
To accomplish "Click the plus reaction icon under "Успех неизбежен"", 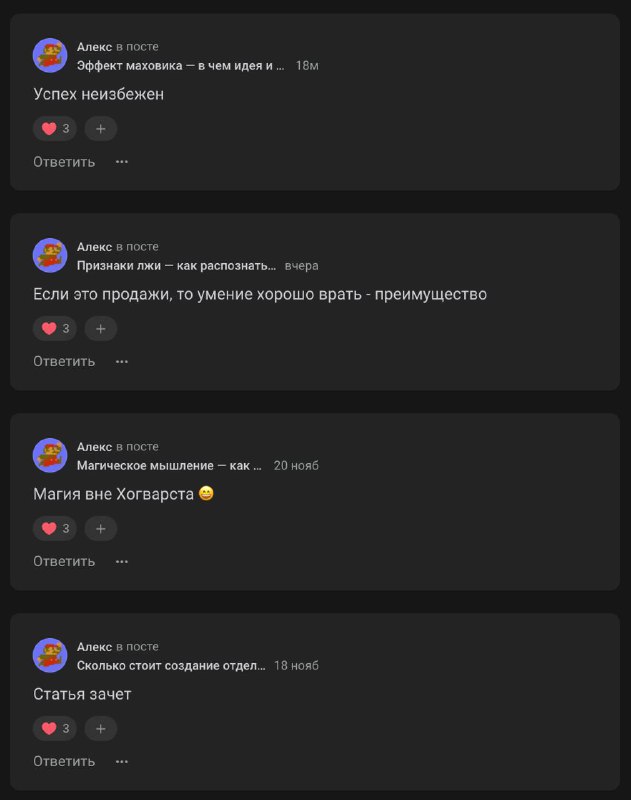I will click(100, 128).
